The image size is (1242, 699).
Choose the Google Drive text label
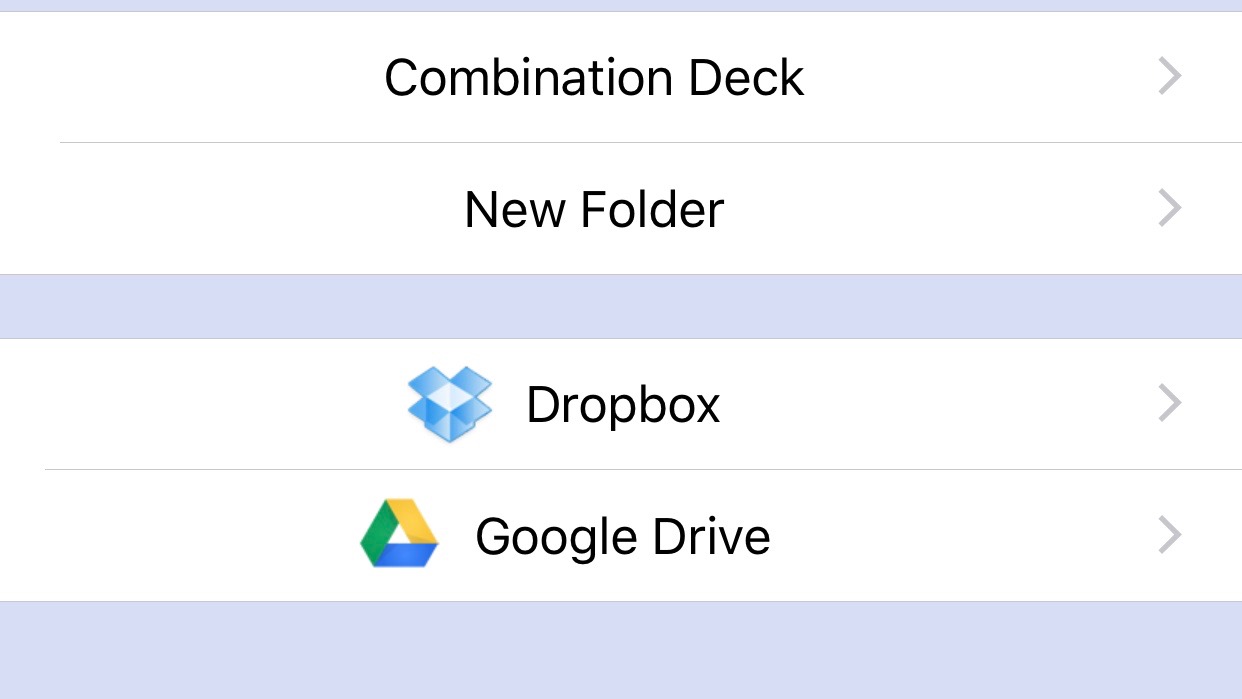(x=622, y=537)
